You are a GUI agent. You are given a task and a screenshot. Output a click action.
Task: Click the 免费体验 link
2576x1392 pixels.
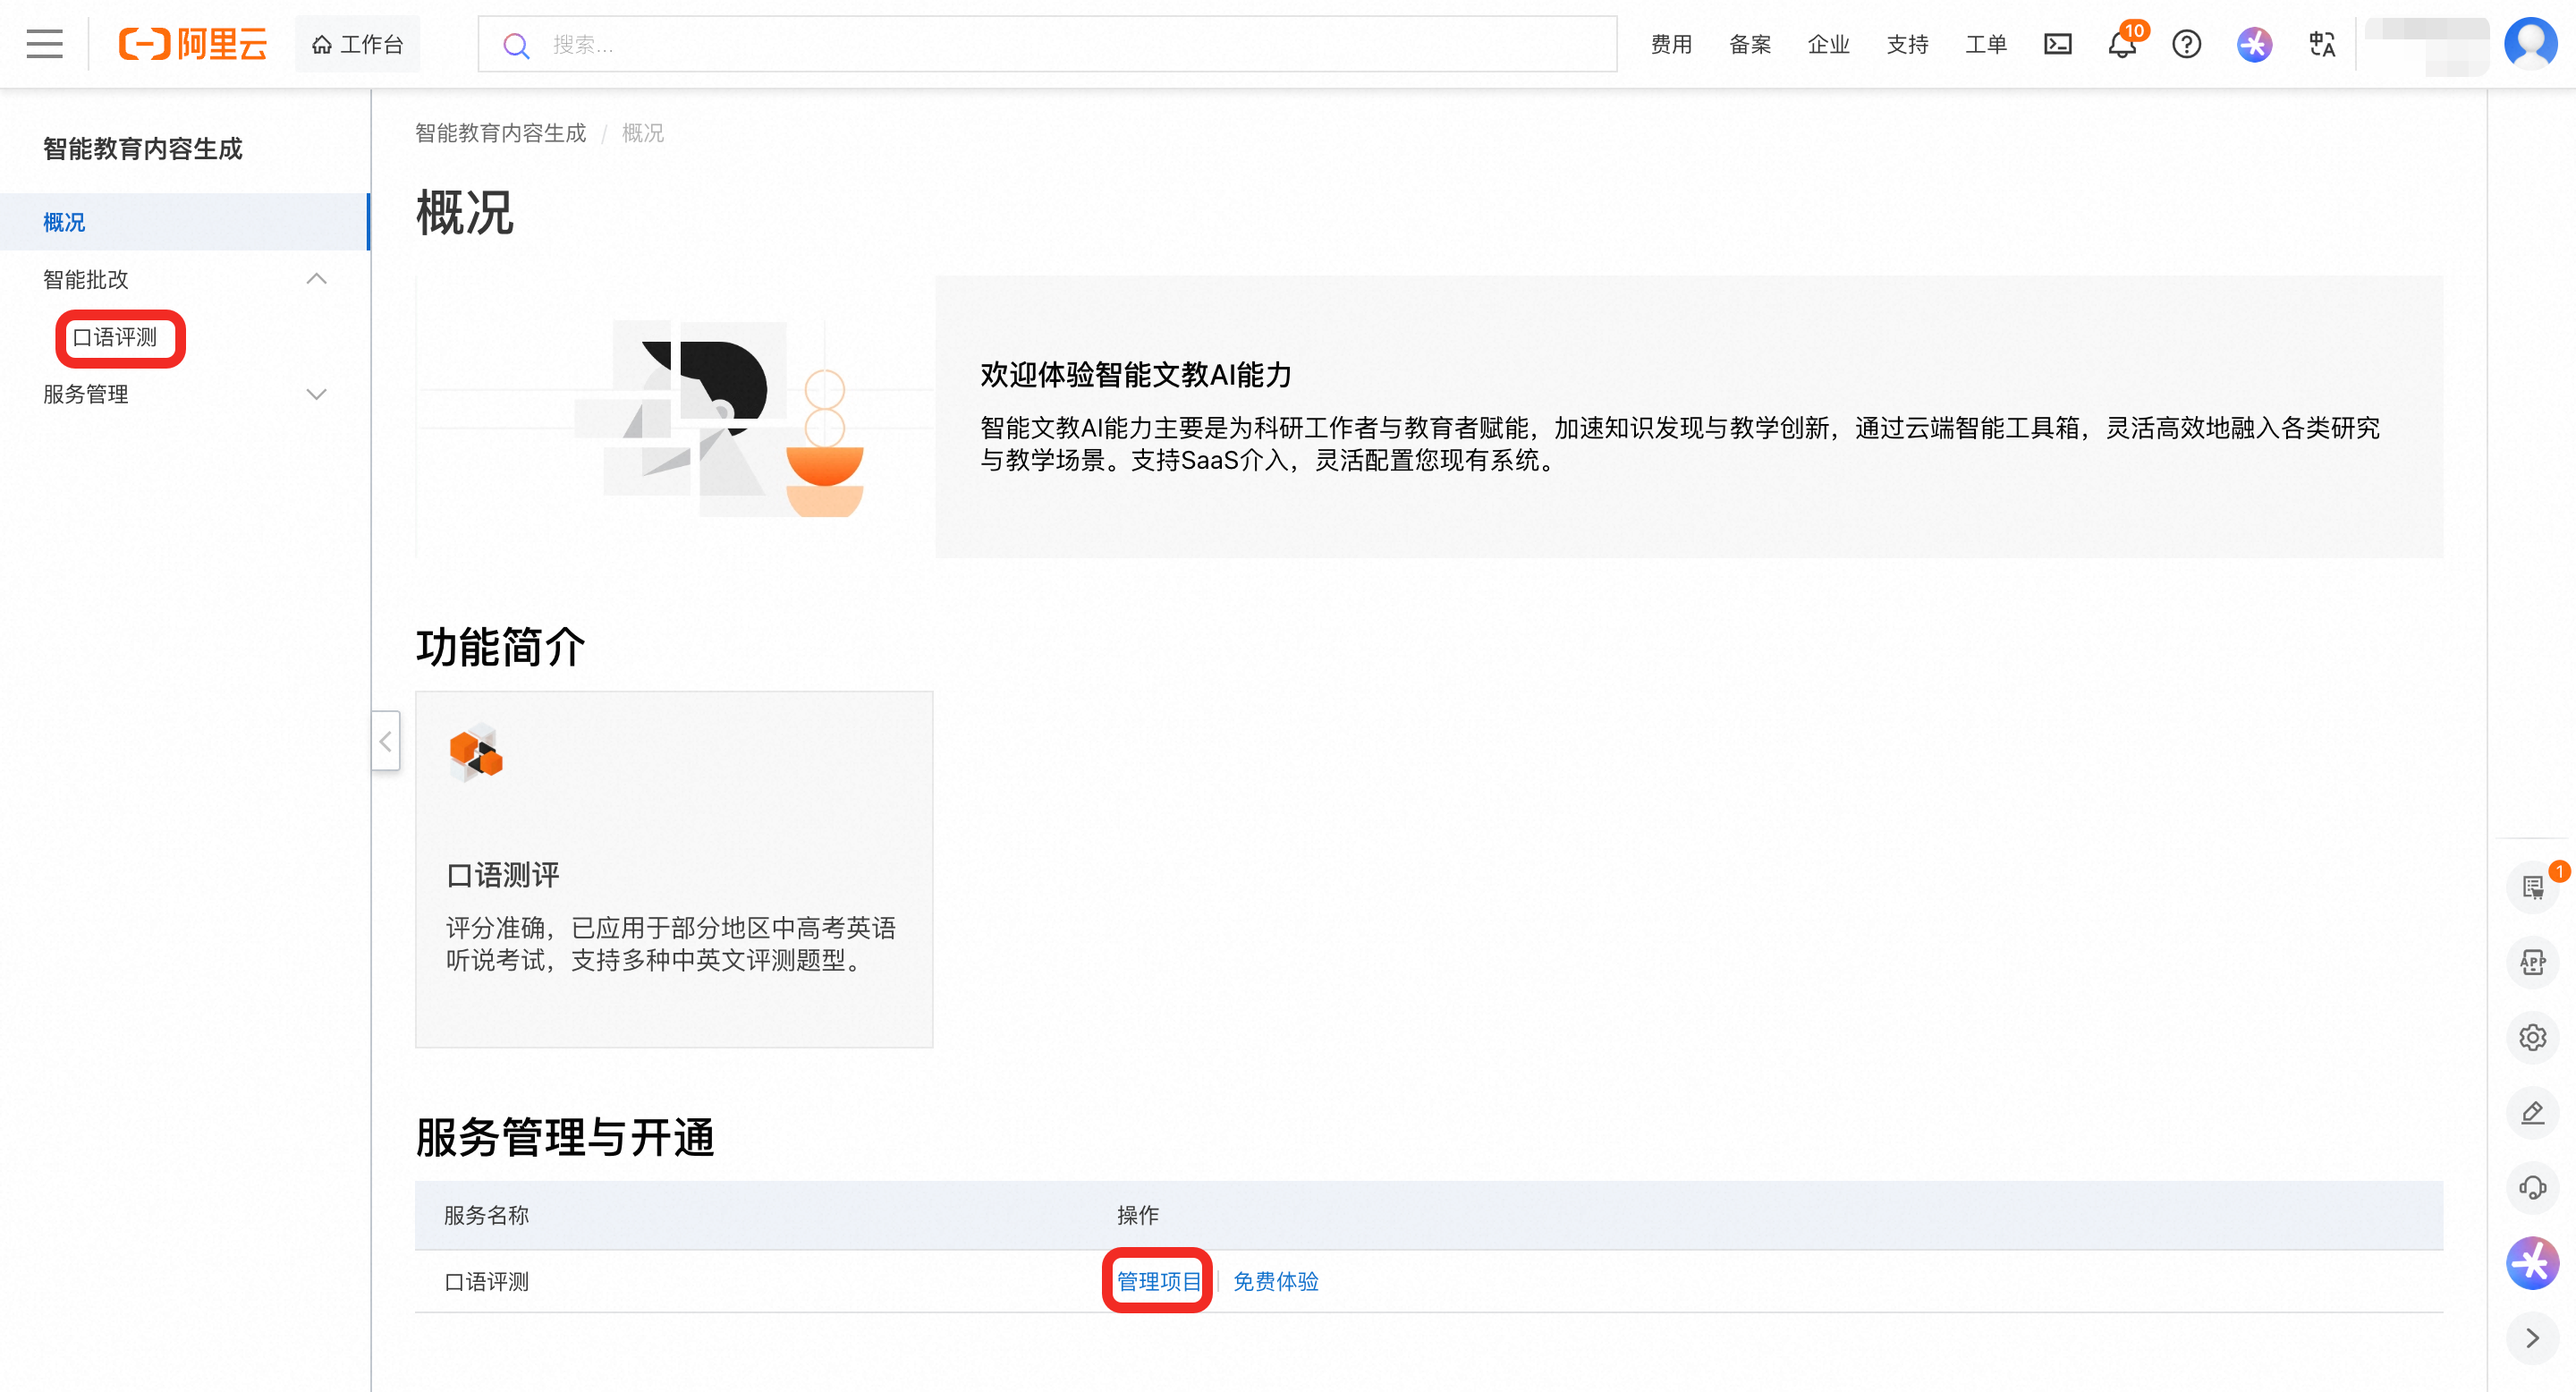click(1275, 1281)
